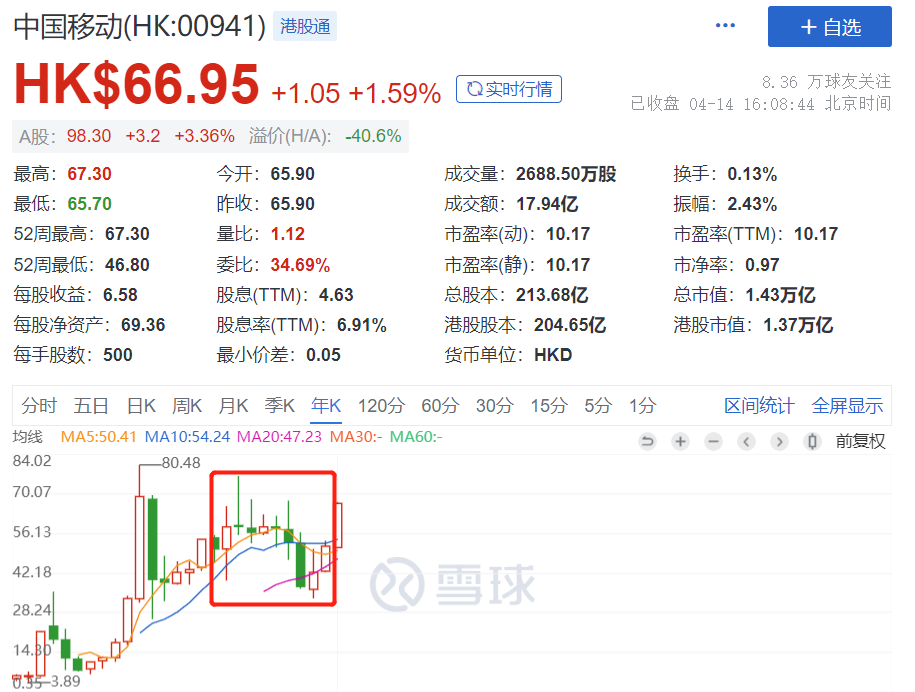Screen dimensions: 915x692
Task: Click the stock title 中国移动(HK:00941)
Action: [x=139, y=27]
